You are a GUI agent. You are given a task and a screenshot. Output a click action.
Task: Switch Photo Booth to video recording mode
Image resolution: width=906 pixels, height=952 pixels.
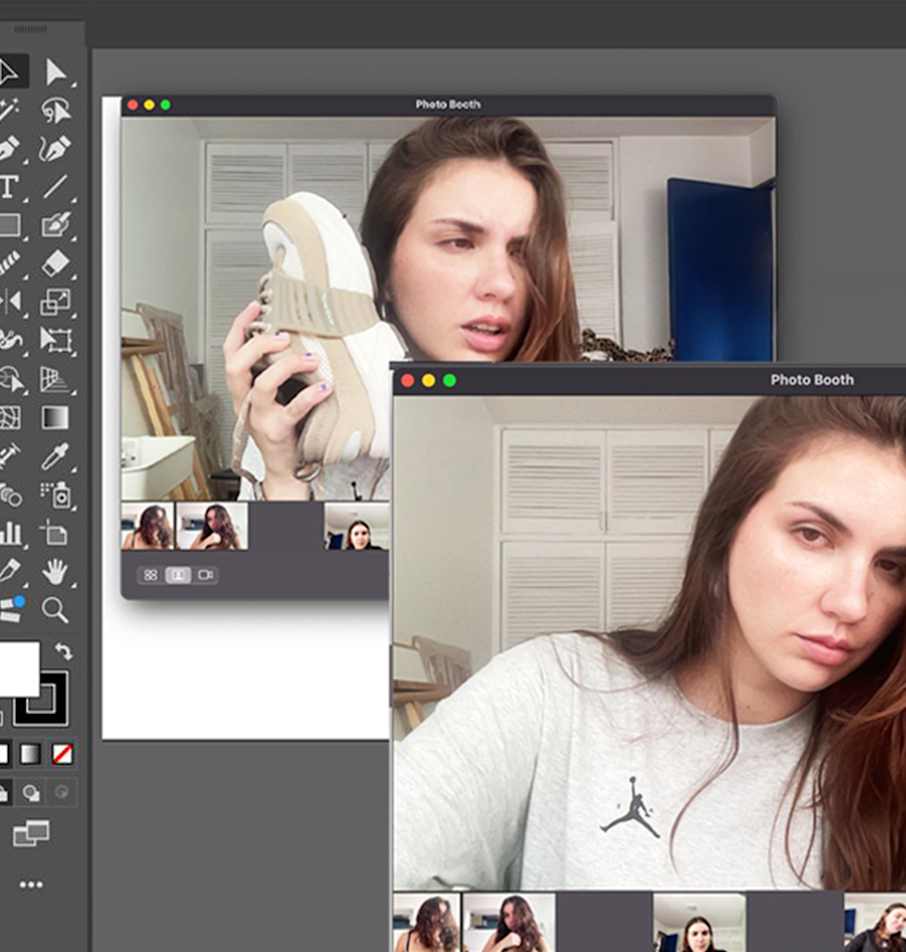click(x=206, y=575)
